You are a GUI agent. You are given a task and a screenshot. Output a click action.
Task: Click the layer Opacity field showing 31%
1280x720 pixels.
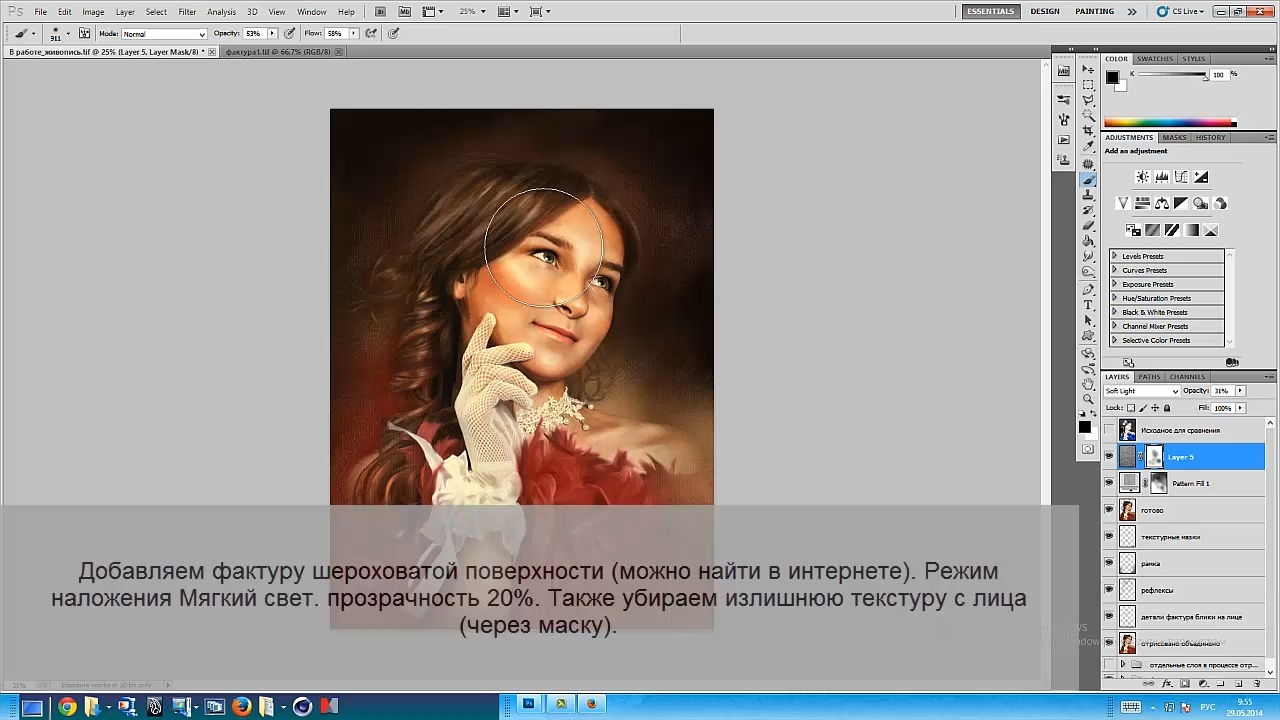click(x=1221, y=391)
